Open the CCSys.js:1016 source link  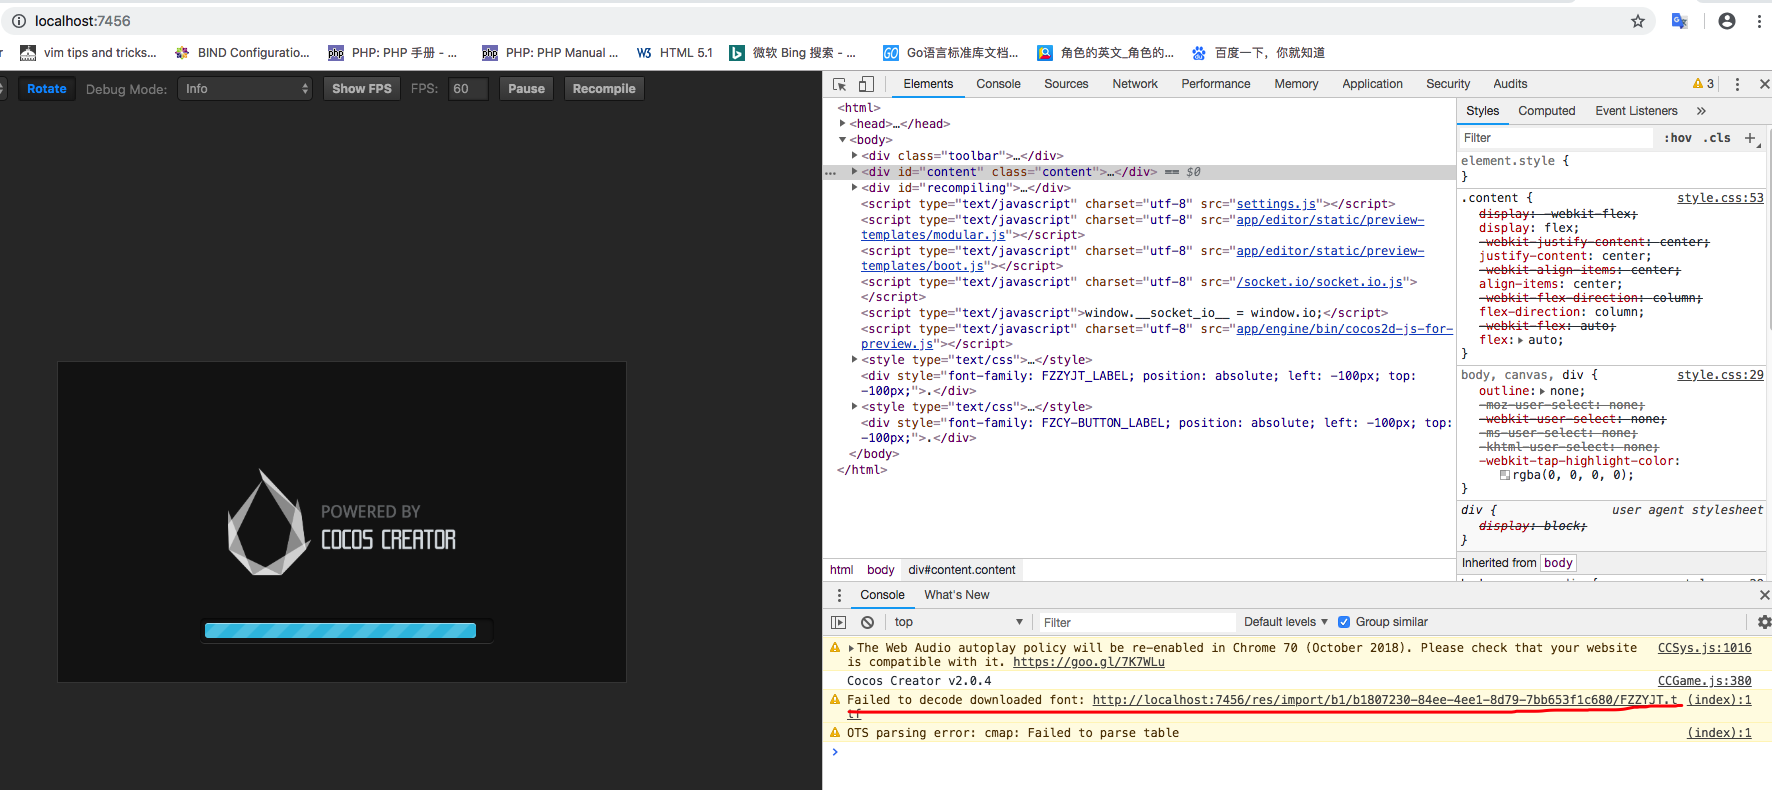point(1704,648)
